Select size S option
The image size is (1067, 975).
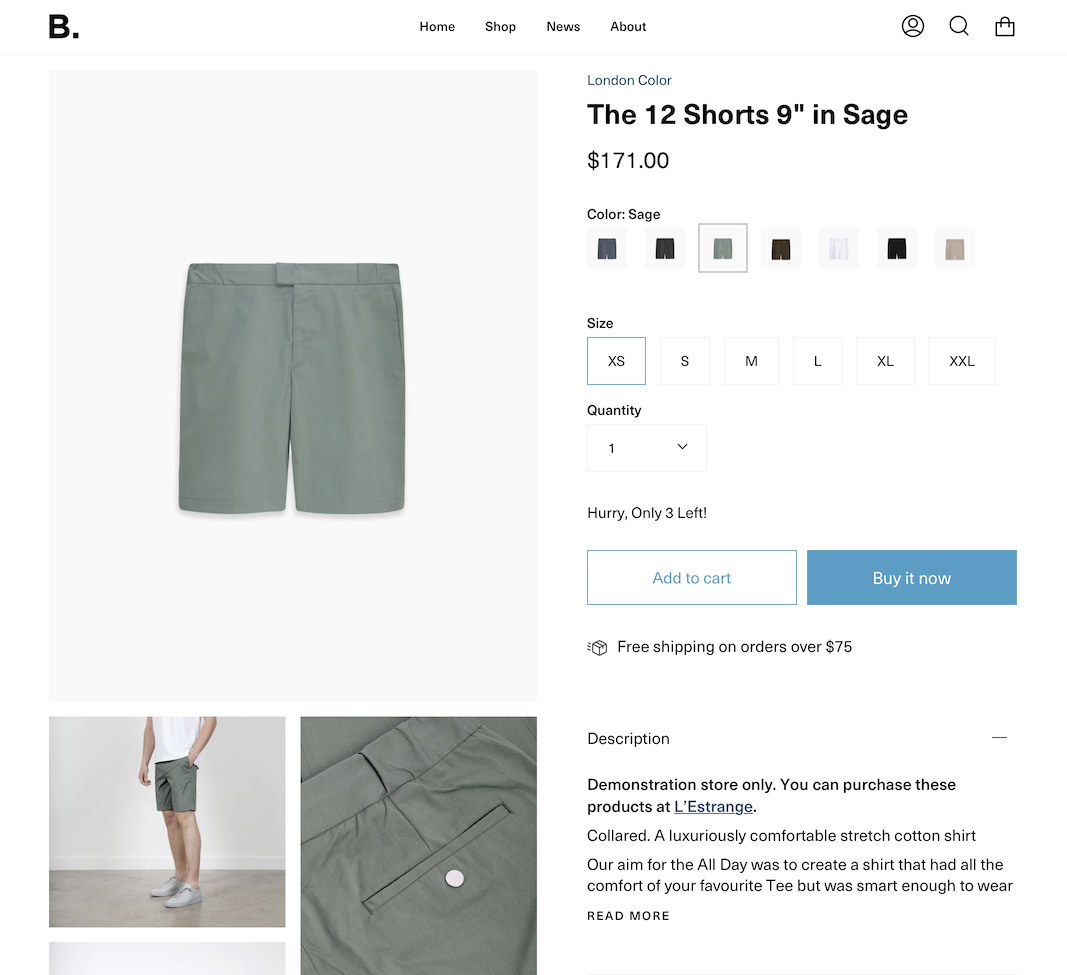[x=685, y=361]
